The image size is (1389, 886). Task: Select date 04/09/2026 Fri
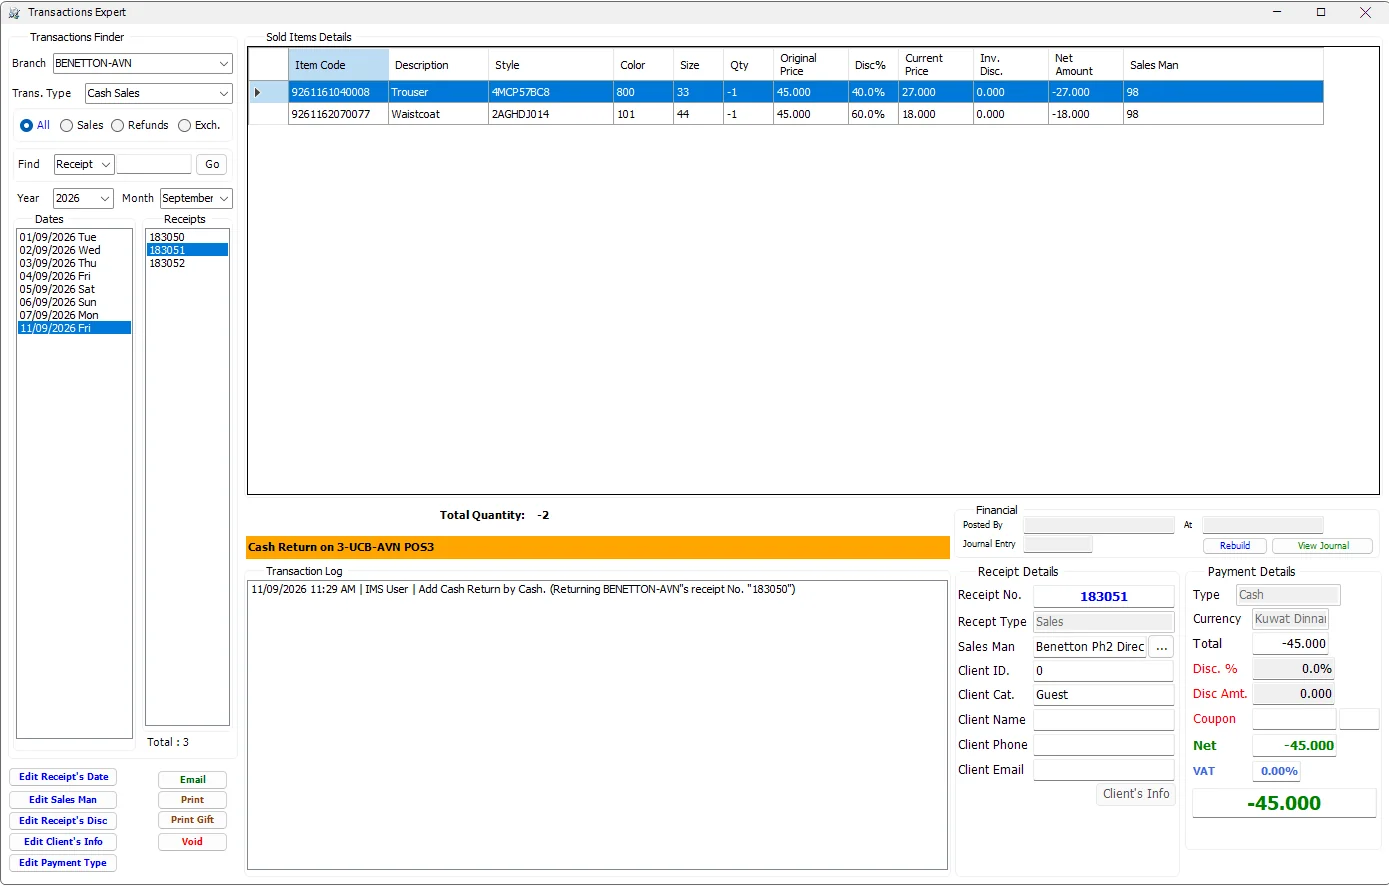pyautogui.click(x=74, y=277)
